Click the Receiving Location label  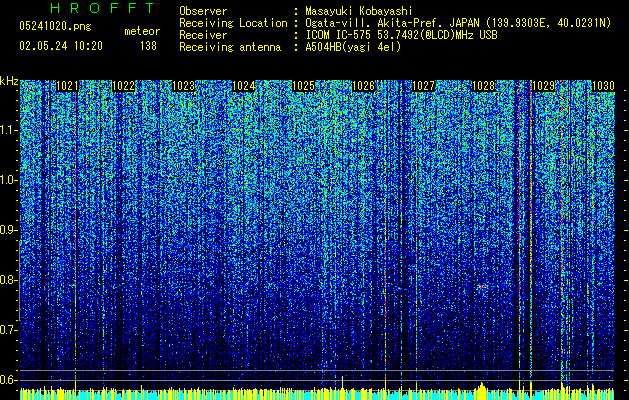click(x=233, y=23)
